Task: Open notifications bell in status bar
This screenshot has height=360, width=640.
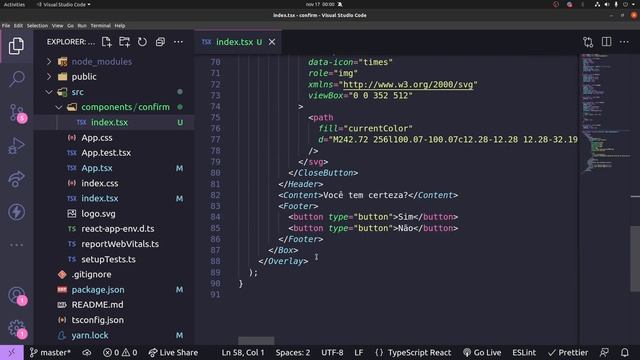Action: (x=624, y=352)
